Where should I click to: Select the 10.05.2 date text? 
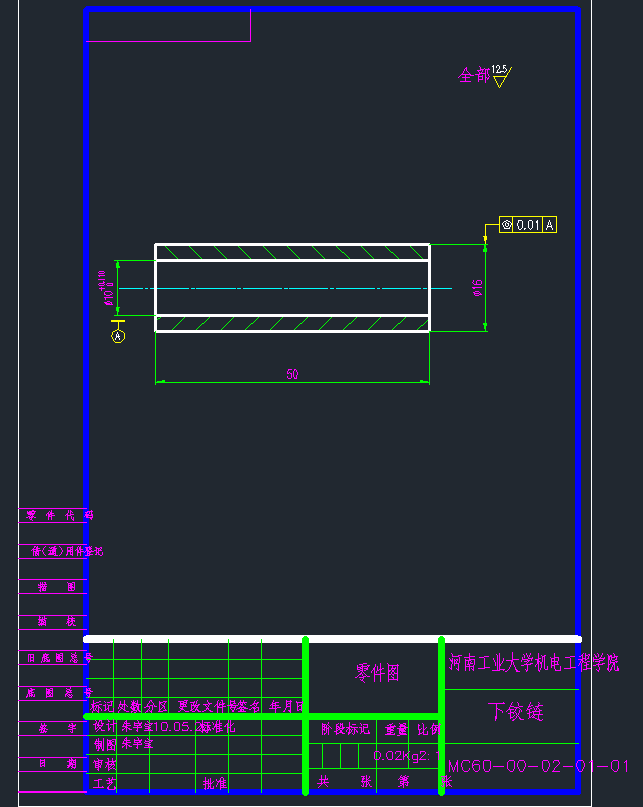click(x=176, y=727)
